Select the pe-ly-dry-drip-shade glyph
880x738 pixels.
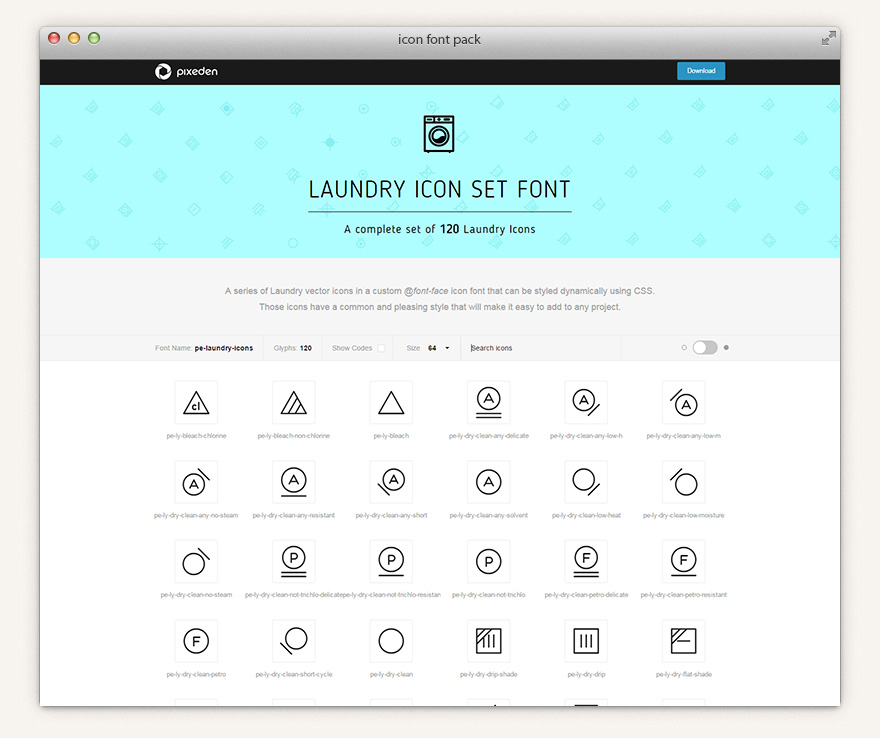pyautogui.click(x=488, y=641)
